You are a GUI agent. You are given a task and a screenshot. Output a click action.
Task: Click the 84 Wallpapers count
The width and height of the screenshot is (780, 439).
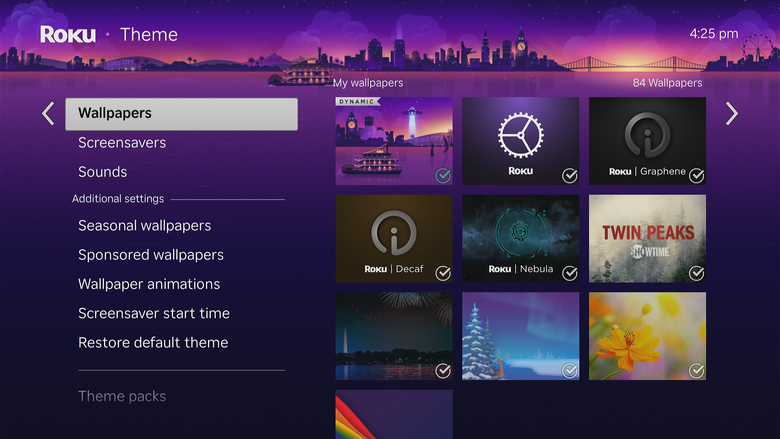(x=667, y=83)
